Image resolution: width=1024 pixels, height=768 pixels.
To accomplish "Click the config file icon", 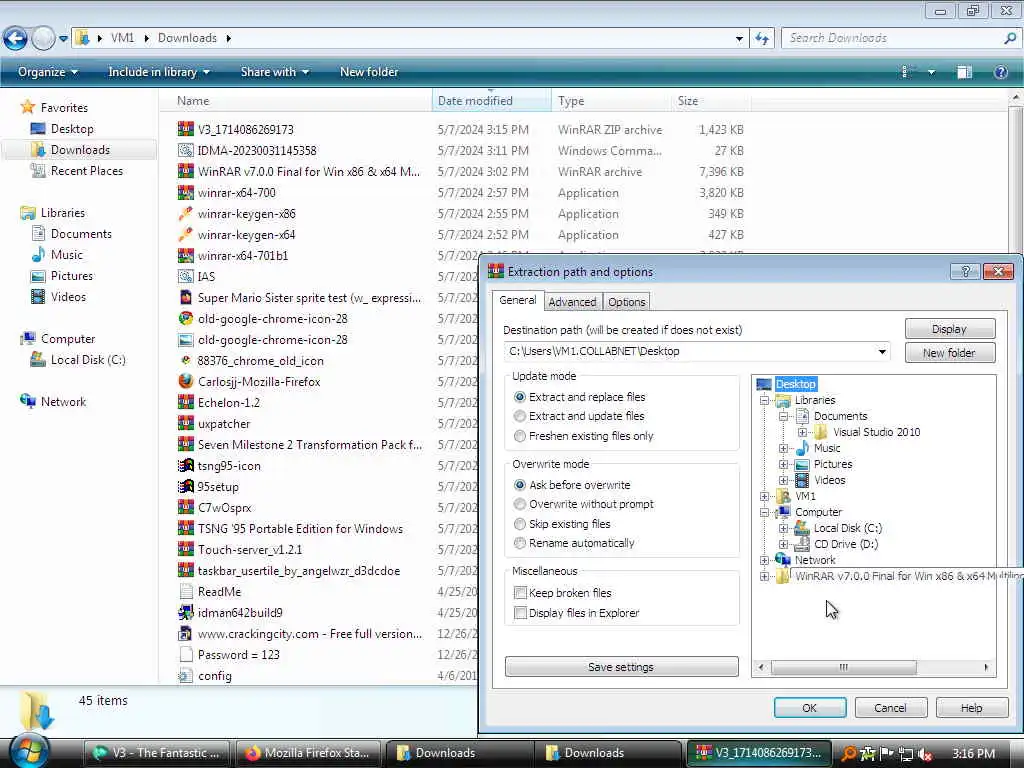I will point(186,675).
